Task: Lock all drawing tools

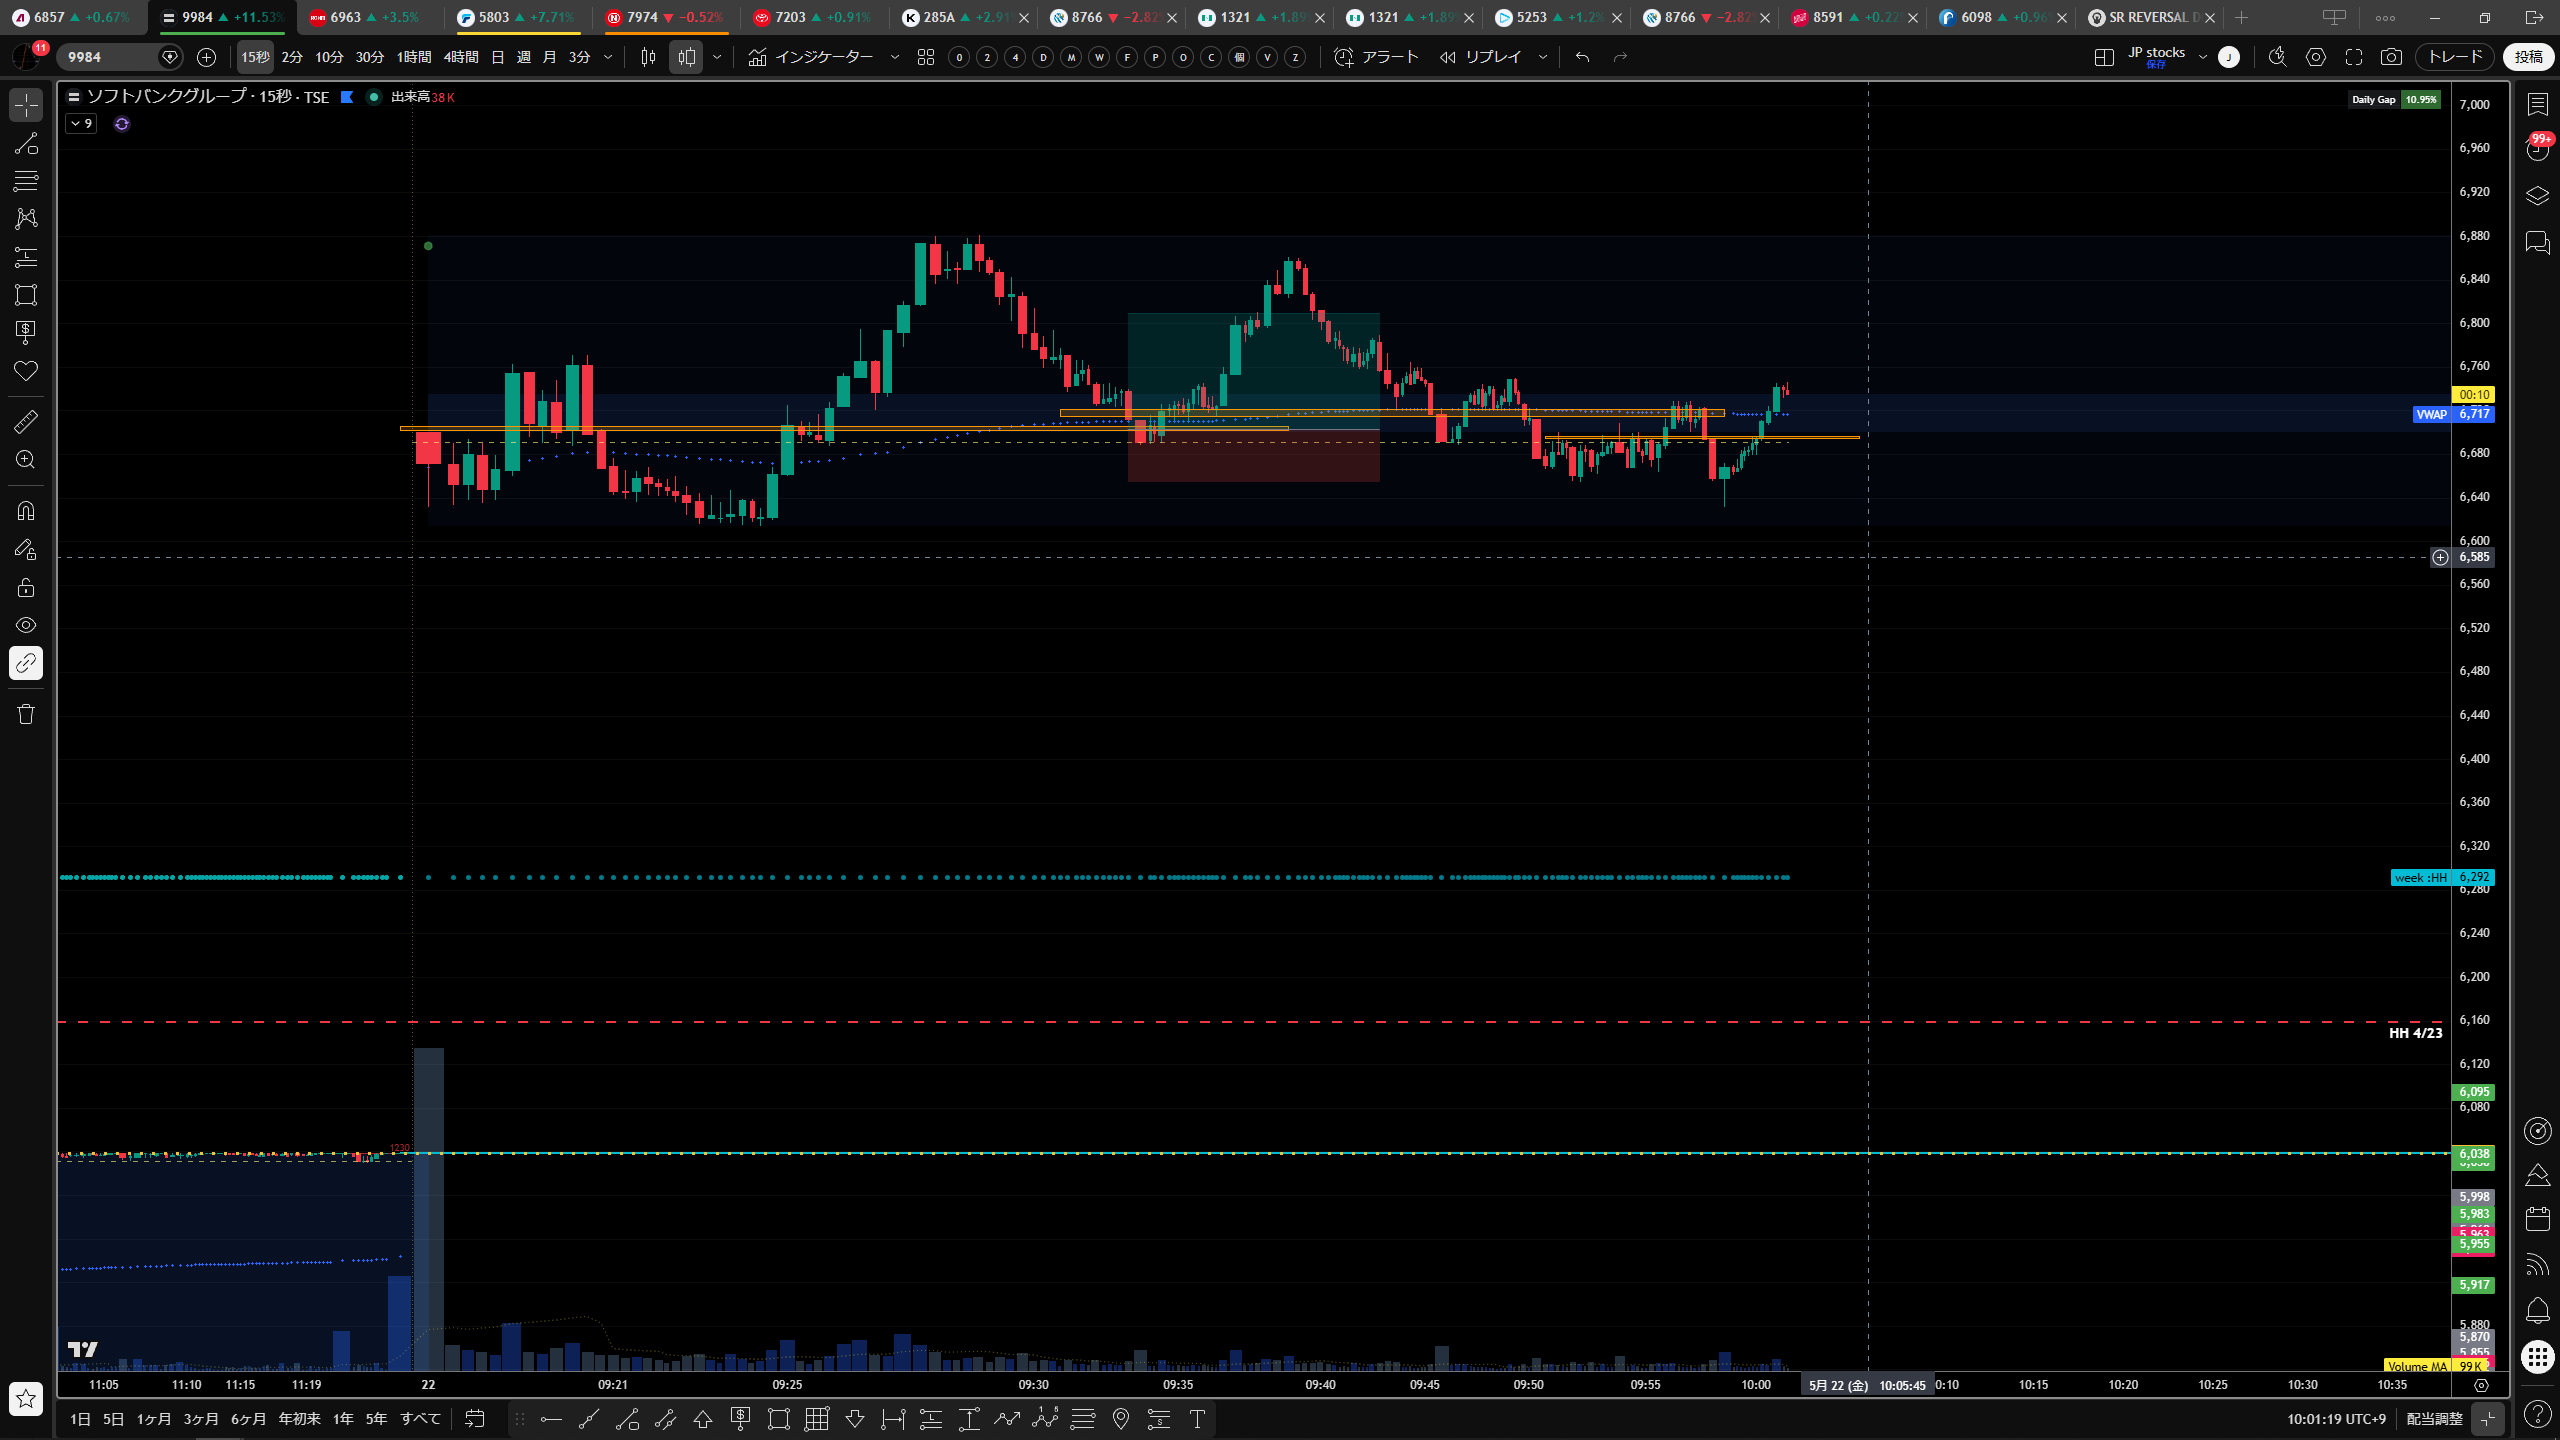Action: pos(26,587)
